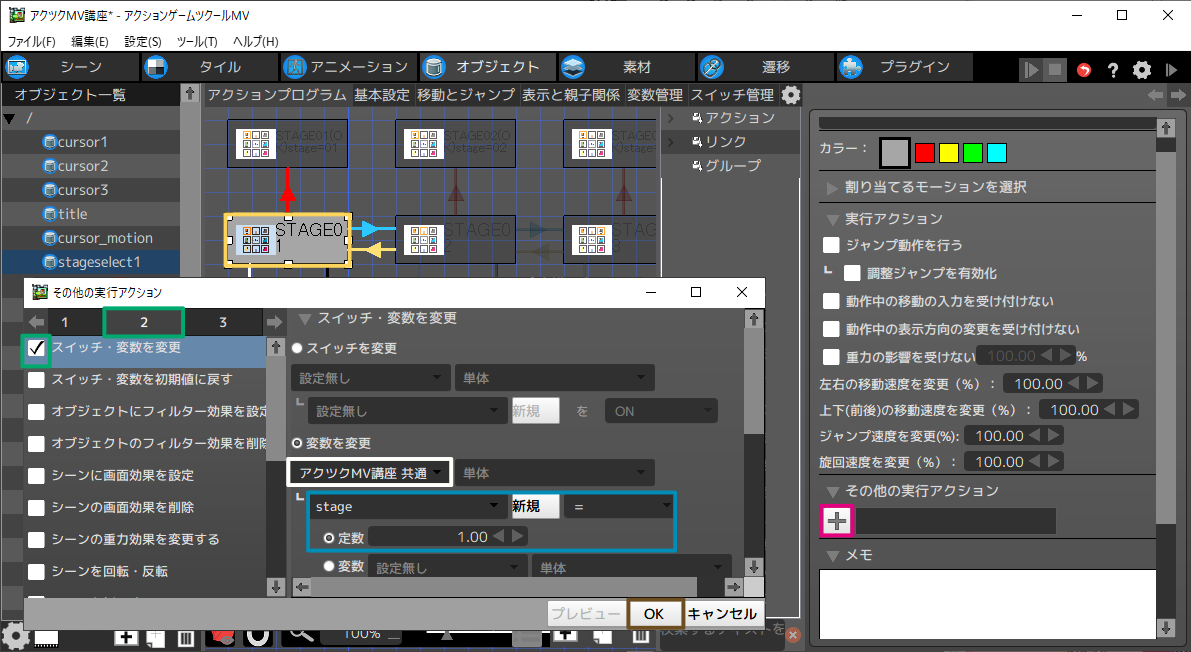Collapse the 実行アクション section
The image size is (1191, 652).
pyautogui.click(x=832, y=219)
